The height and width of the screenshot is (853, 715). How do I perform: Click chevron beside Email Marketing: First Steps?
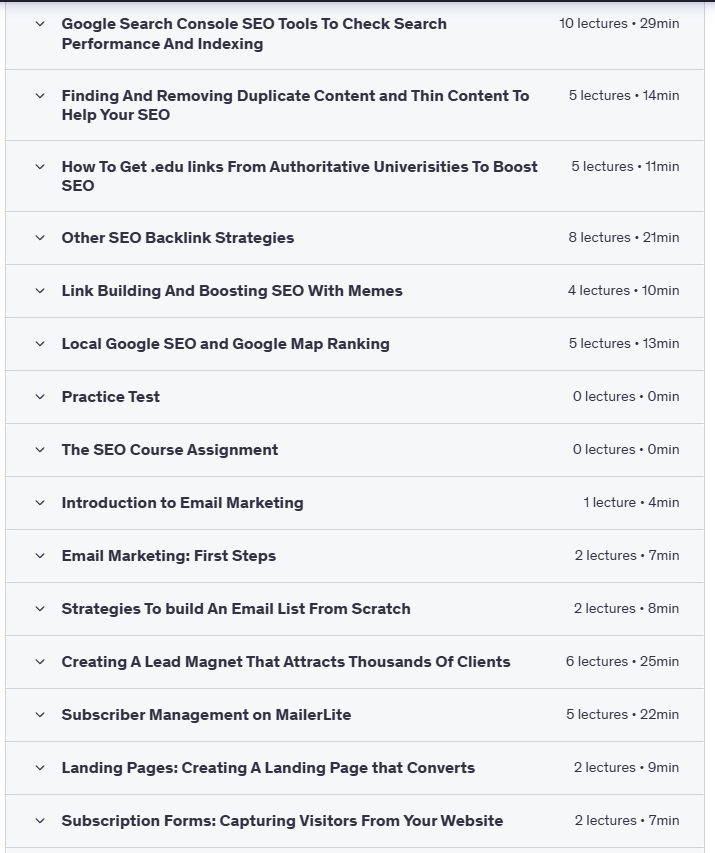(40, 556)
